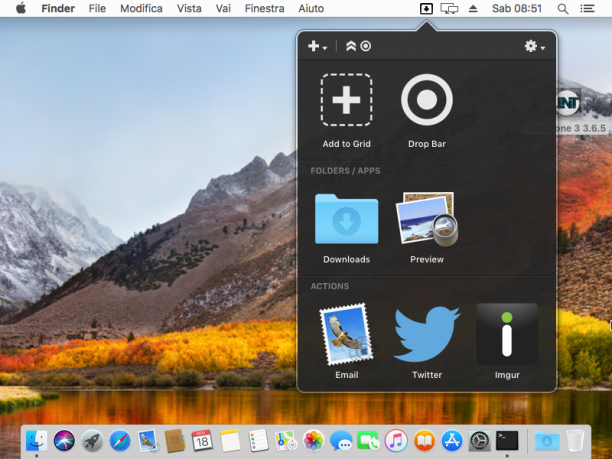Open Calendar in the Dock
This screenshot has width=612, height=459.
[202, 441]
